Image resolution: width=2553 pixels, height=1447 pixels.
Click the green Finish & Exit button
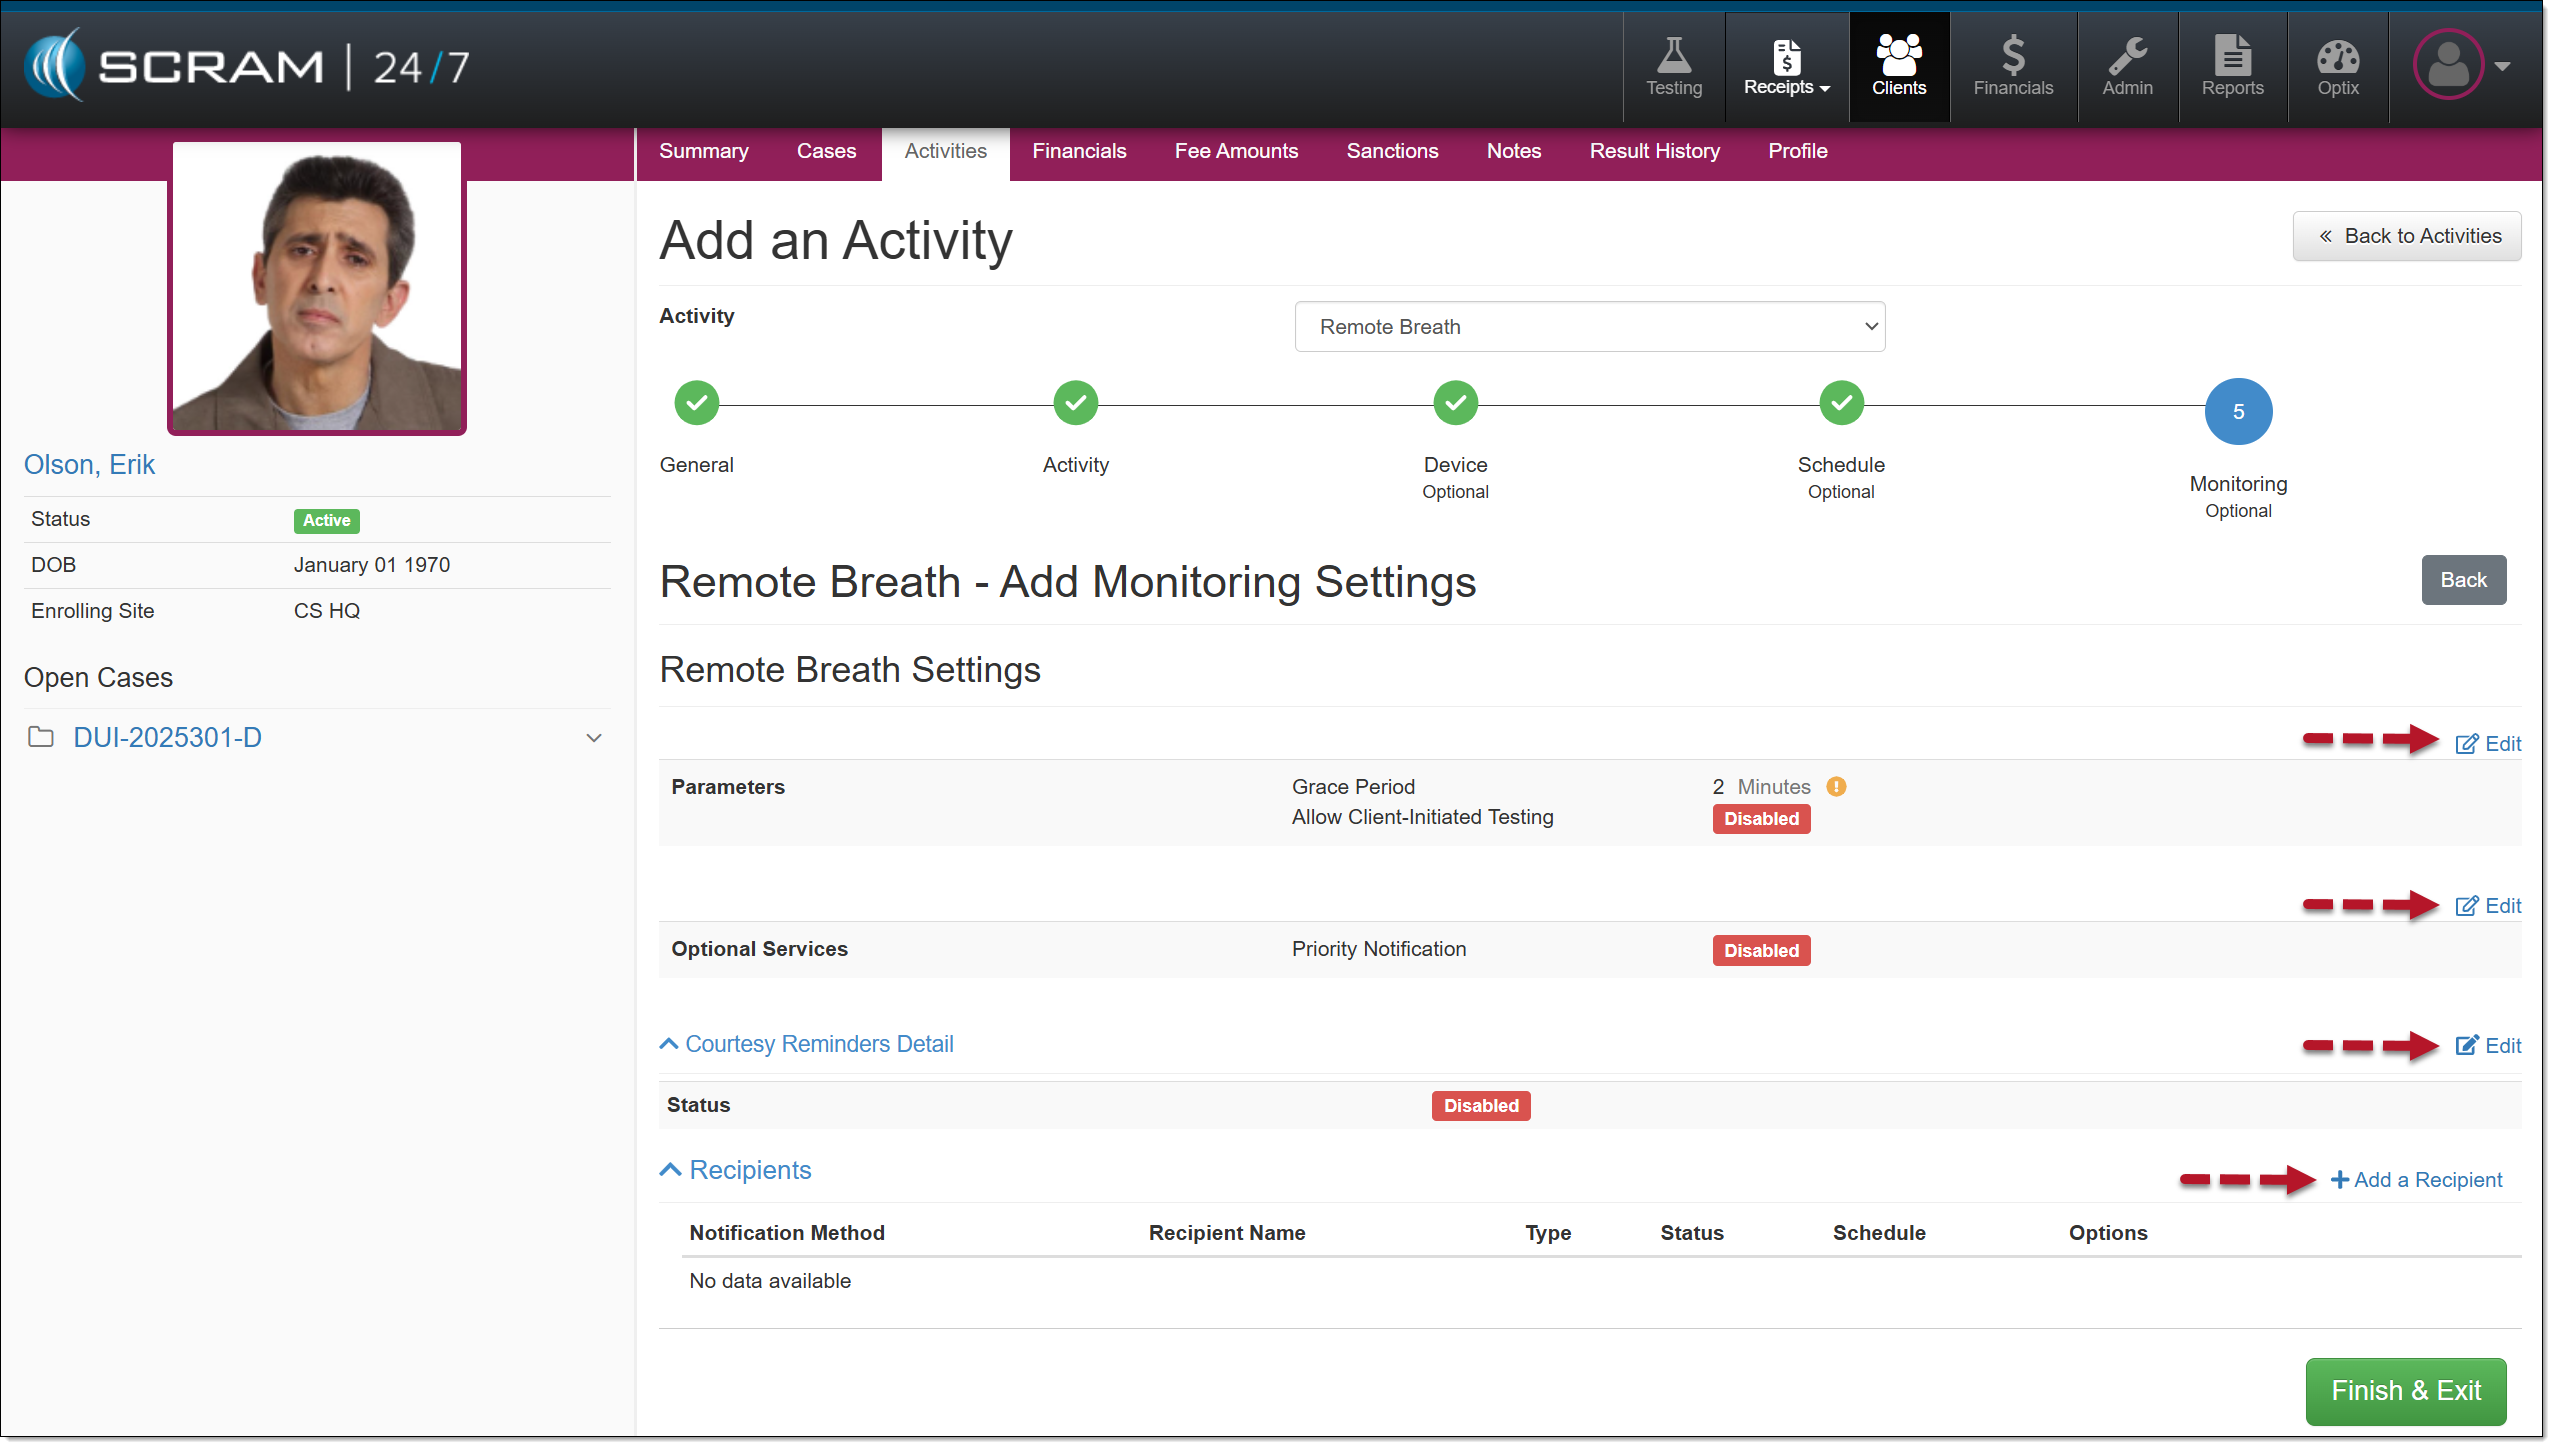tap(2404, 1391)
